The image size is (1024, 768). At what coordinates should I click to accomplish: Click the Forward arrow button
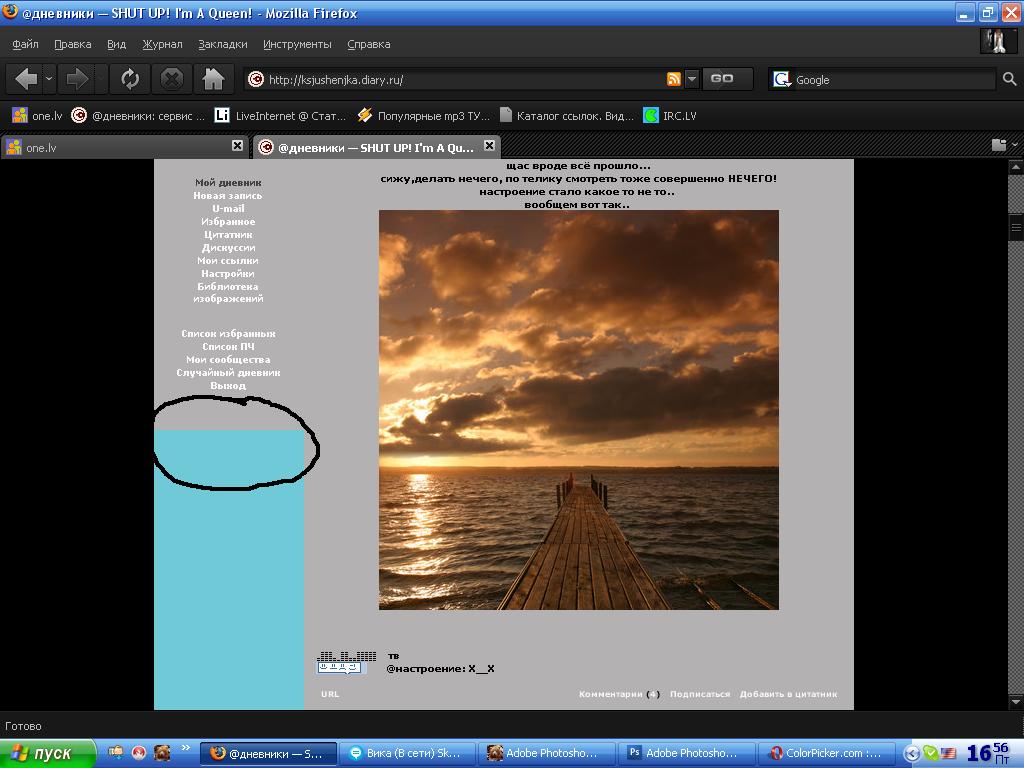[x=76, y=79]
